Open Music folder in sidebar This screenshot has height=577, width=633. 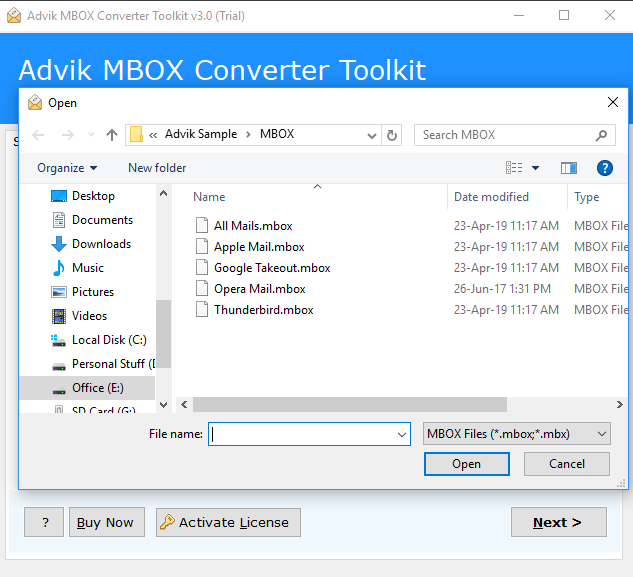(x=87, y=268)
